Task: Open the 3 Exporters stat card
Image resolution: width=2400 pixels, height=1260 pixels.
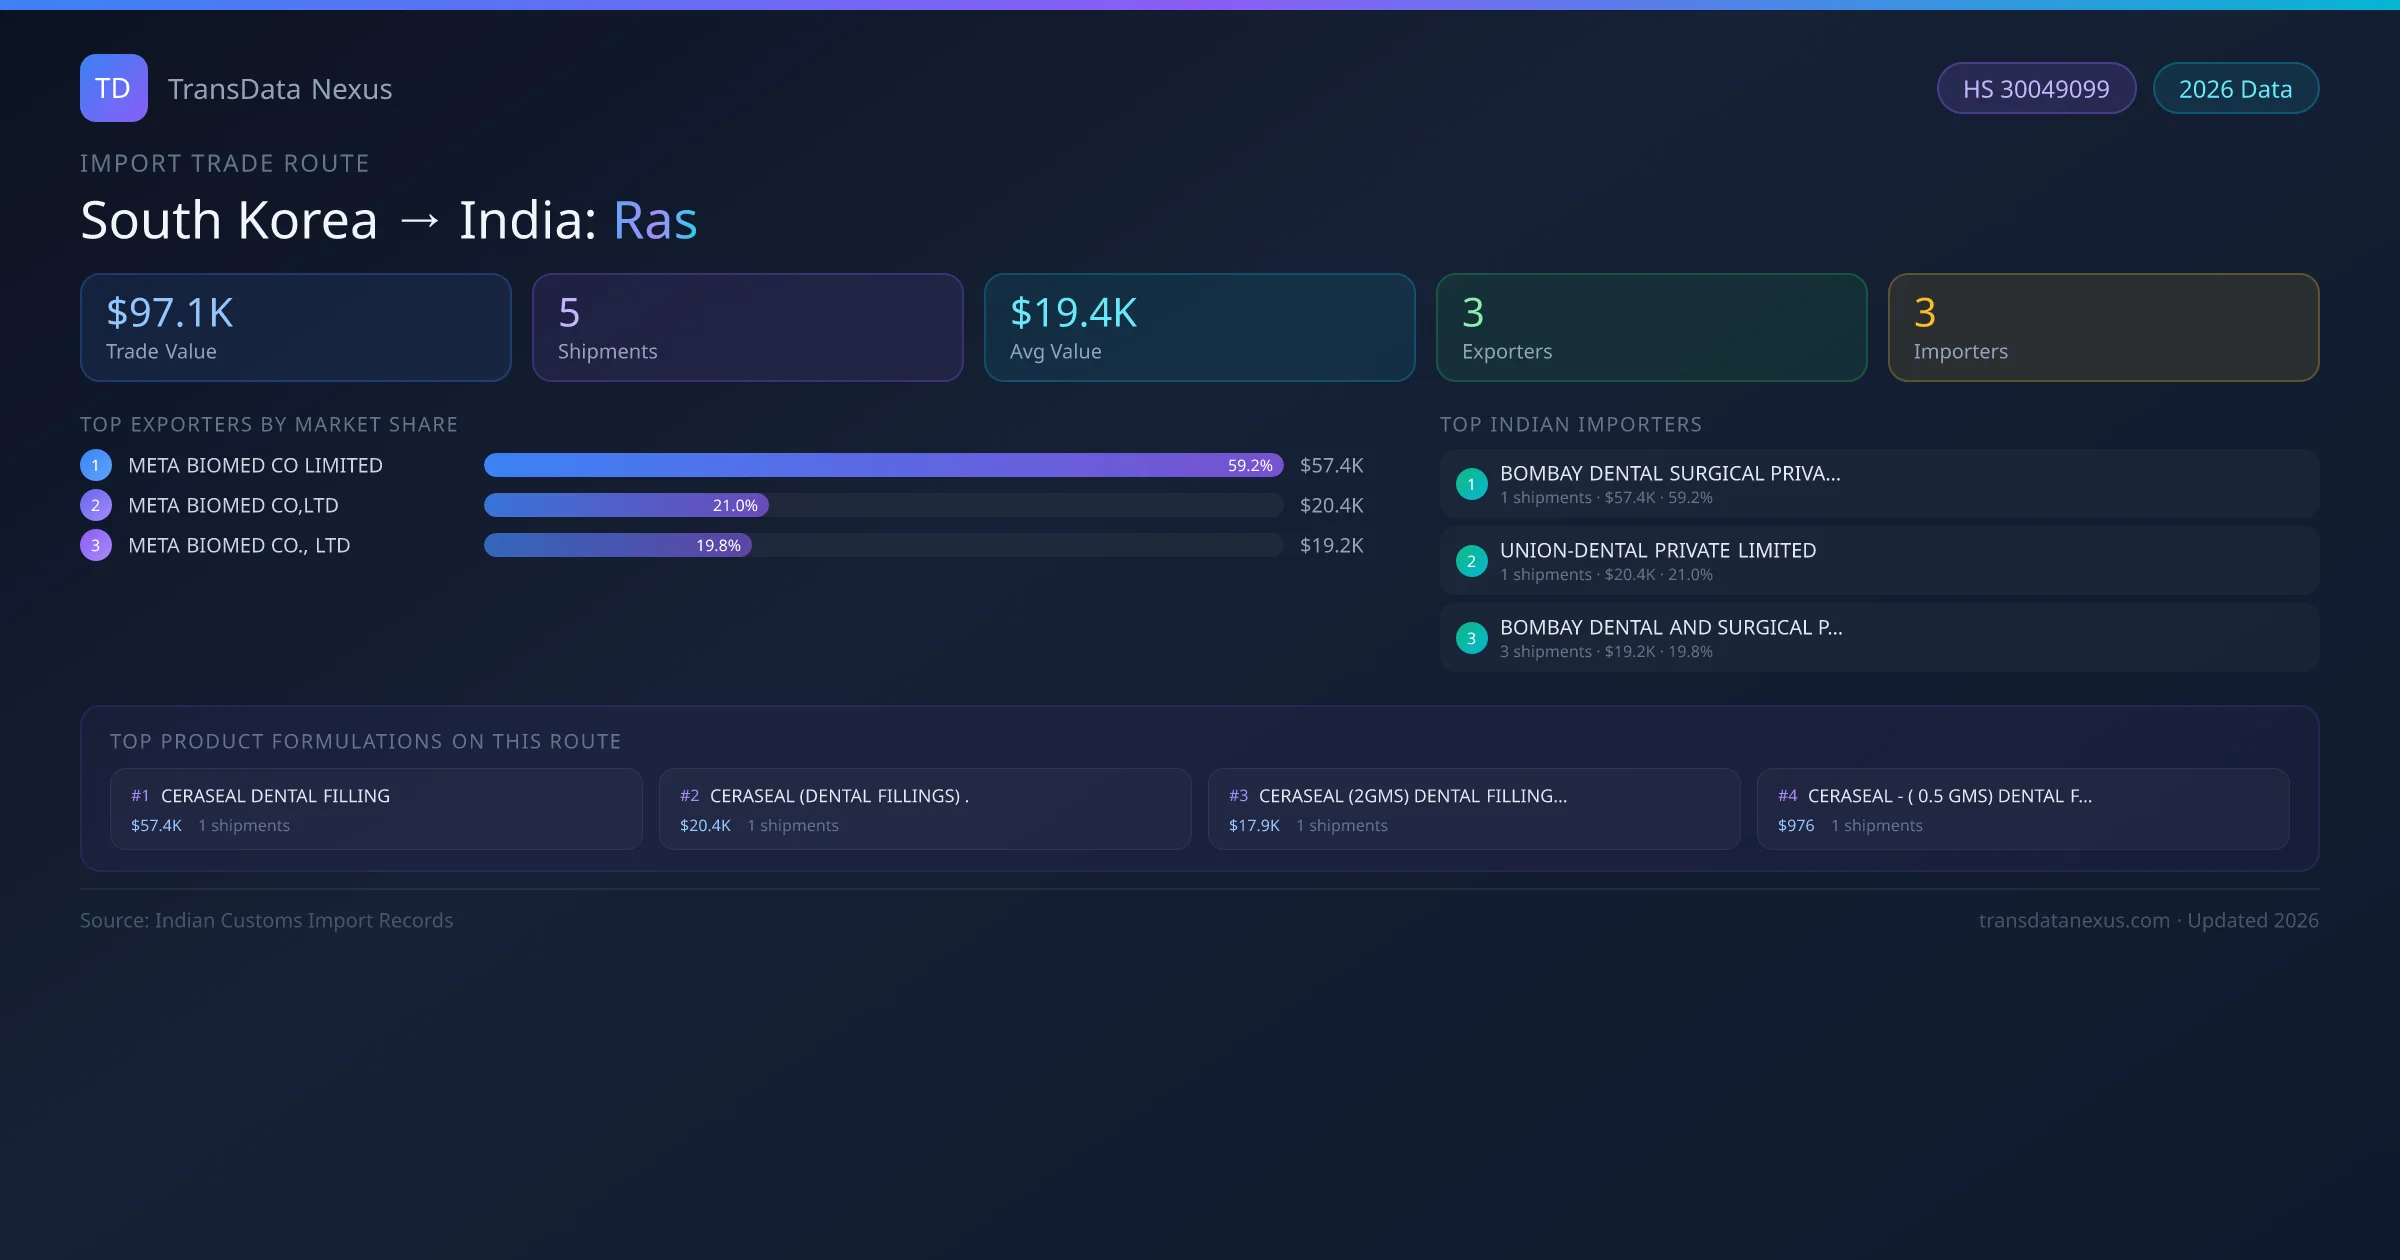Action: [x=1651, y=328]
